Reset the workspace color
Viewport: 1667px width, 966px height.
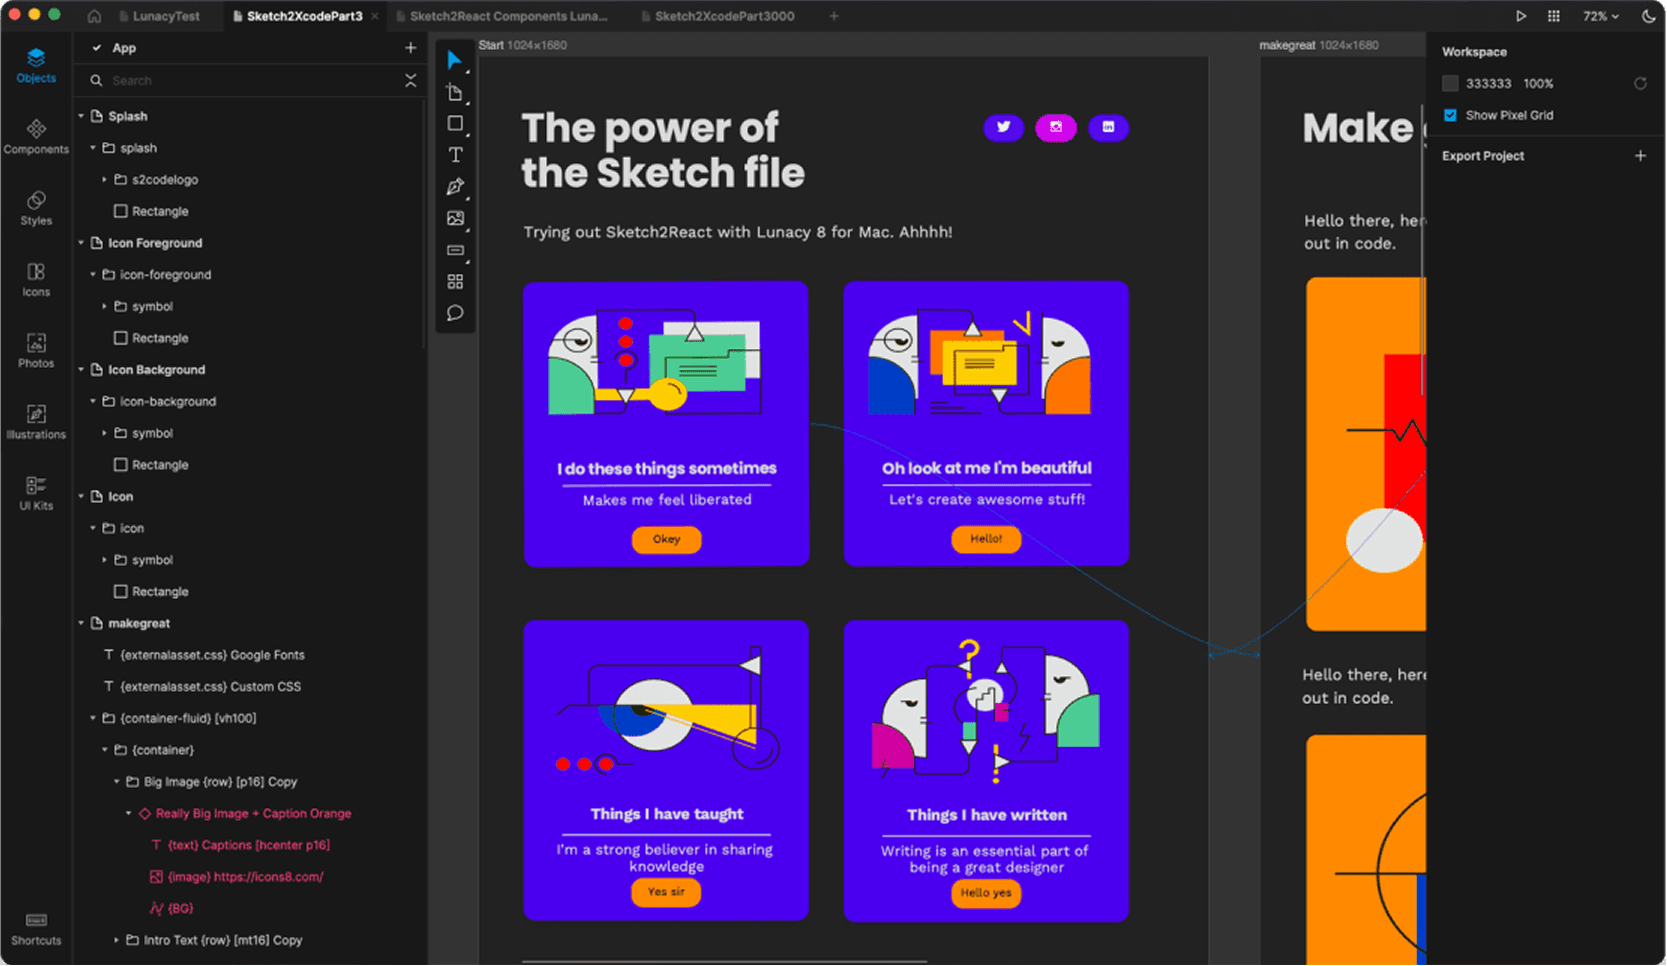(x=1640, y=84)
